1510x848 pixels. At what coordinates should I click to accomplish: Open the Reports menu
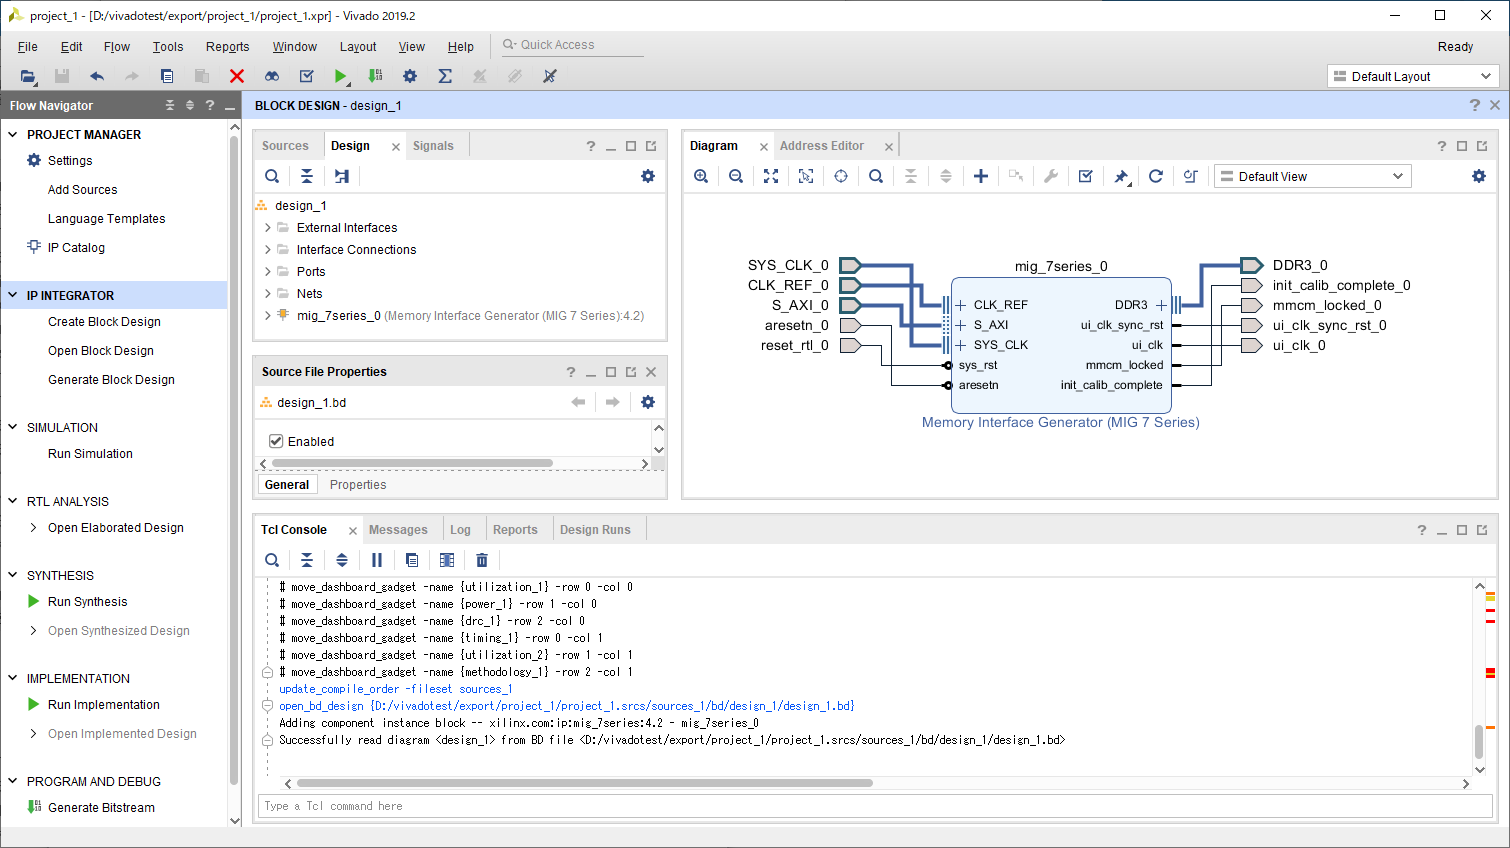[227, 47]
